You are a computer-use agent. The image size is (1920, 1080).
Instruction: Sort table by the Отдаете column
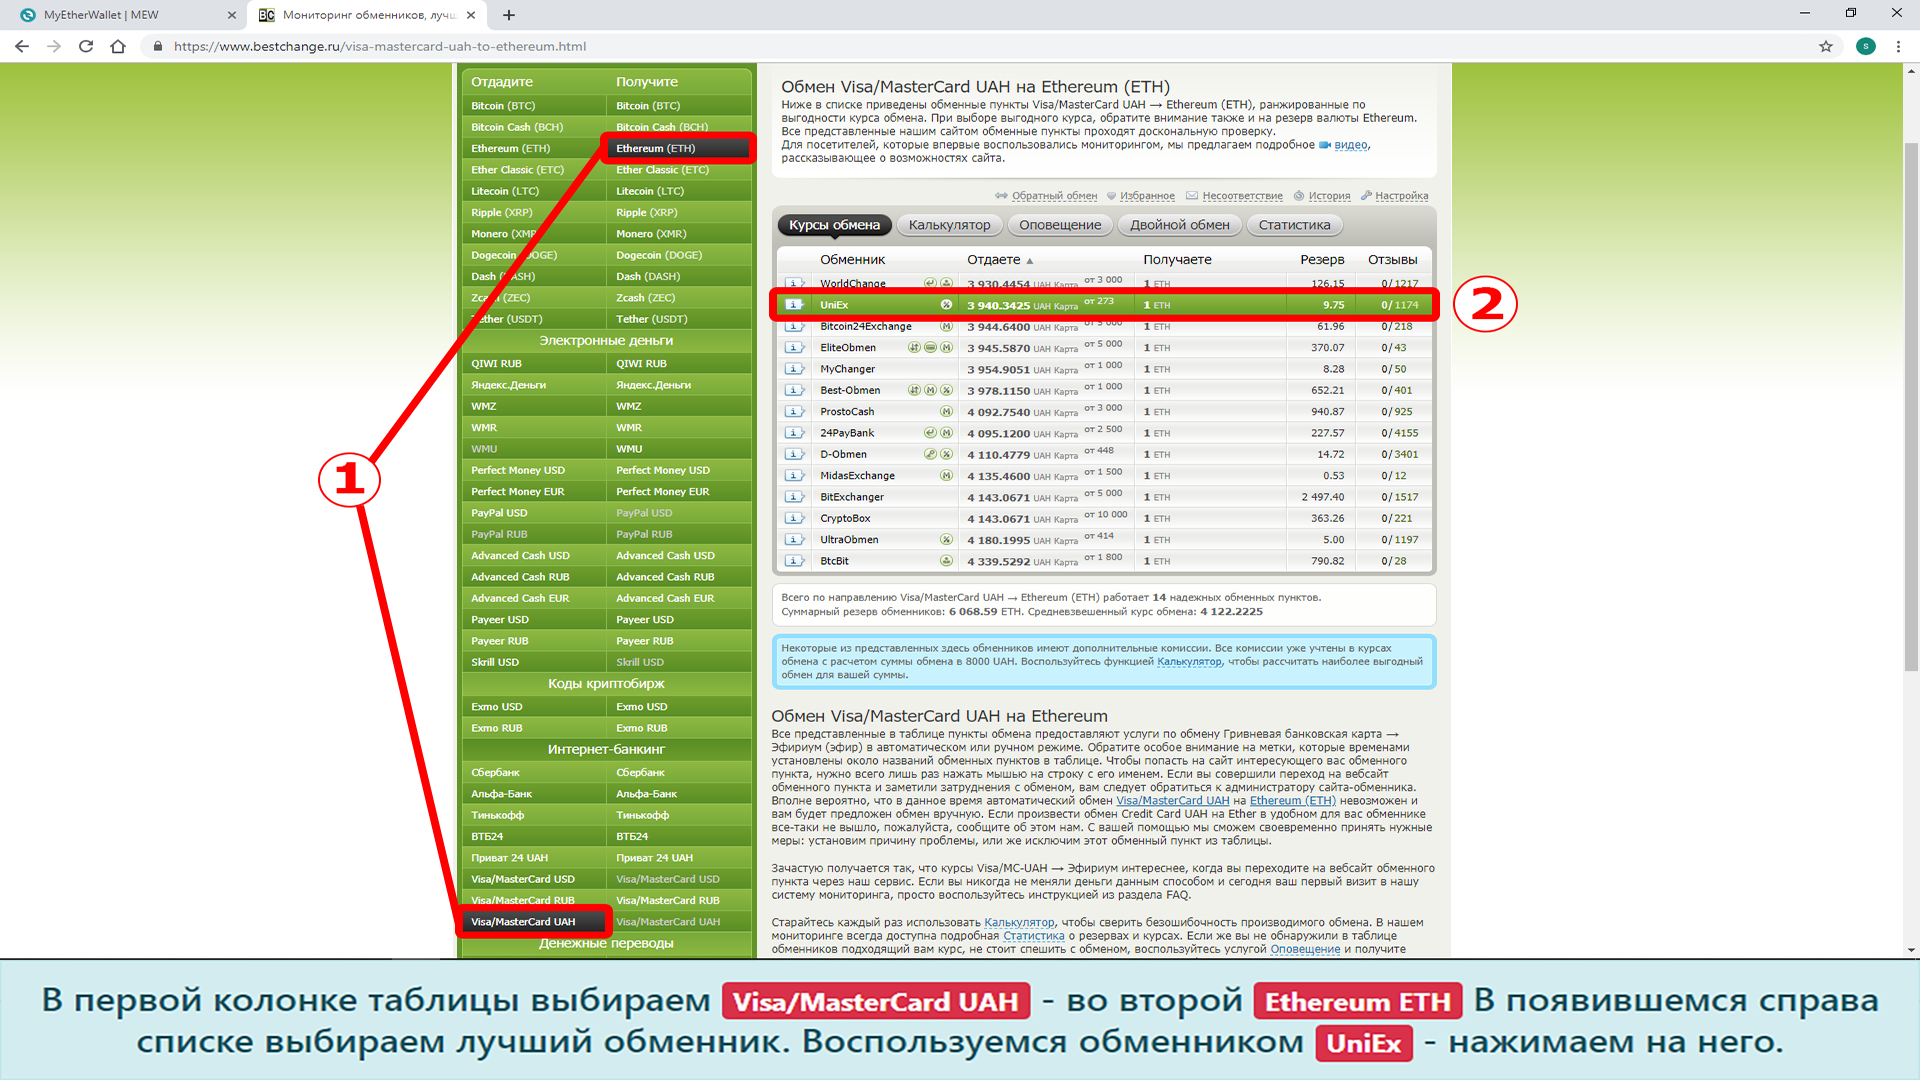pos(999,260)
